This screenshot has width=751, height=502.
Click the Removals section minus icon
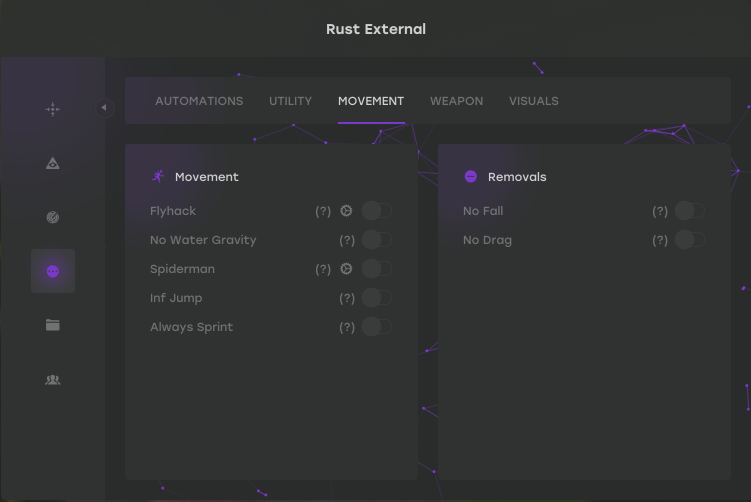471,177
